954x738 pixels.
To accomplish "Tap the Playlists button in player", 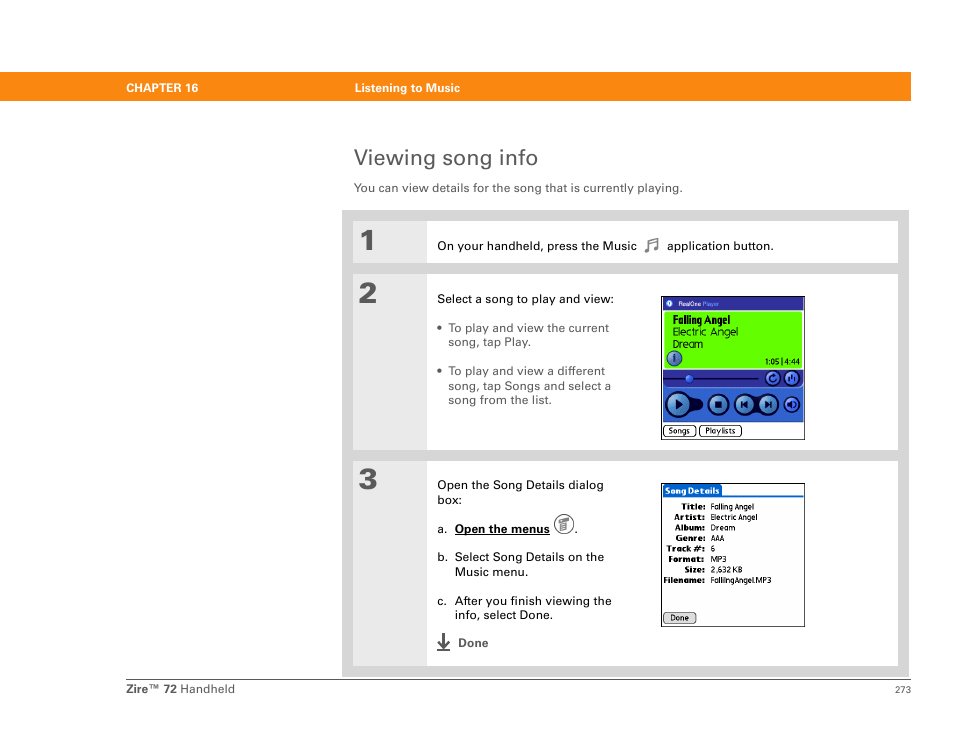I will pos(720,431).
